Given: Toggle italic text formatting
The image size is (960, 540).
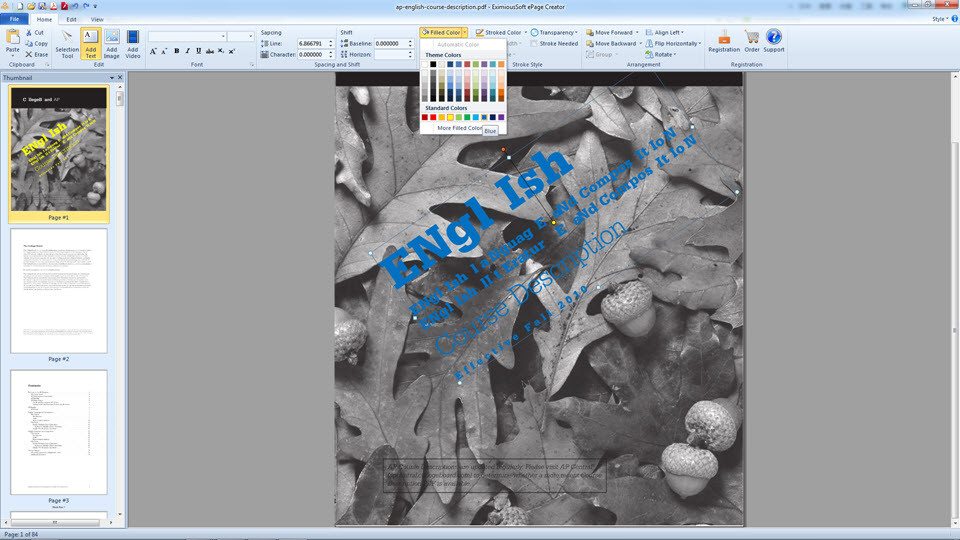Looking at the screenshot, I should click(x=187, y=51).
